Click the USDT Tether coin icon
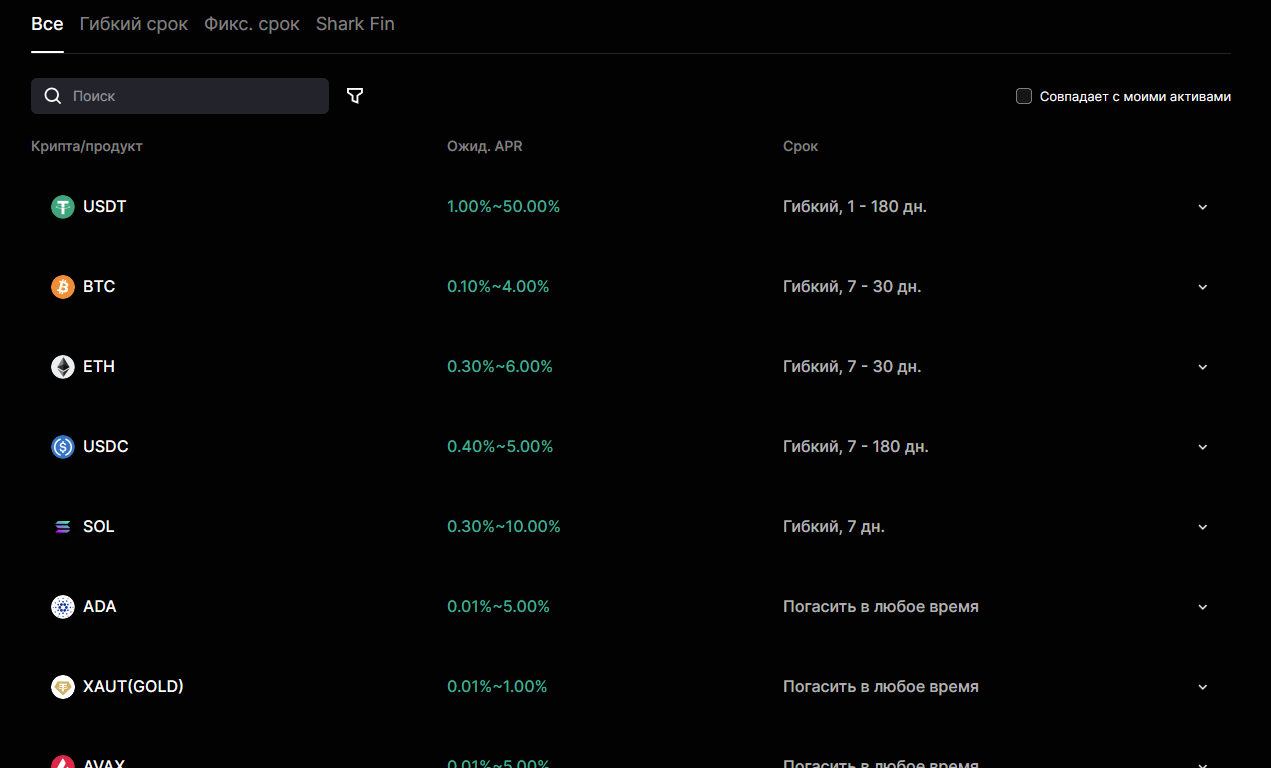This screenshot has width=1271, height=768. point(63,207)
